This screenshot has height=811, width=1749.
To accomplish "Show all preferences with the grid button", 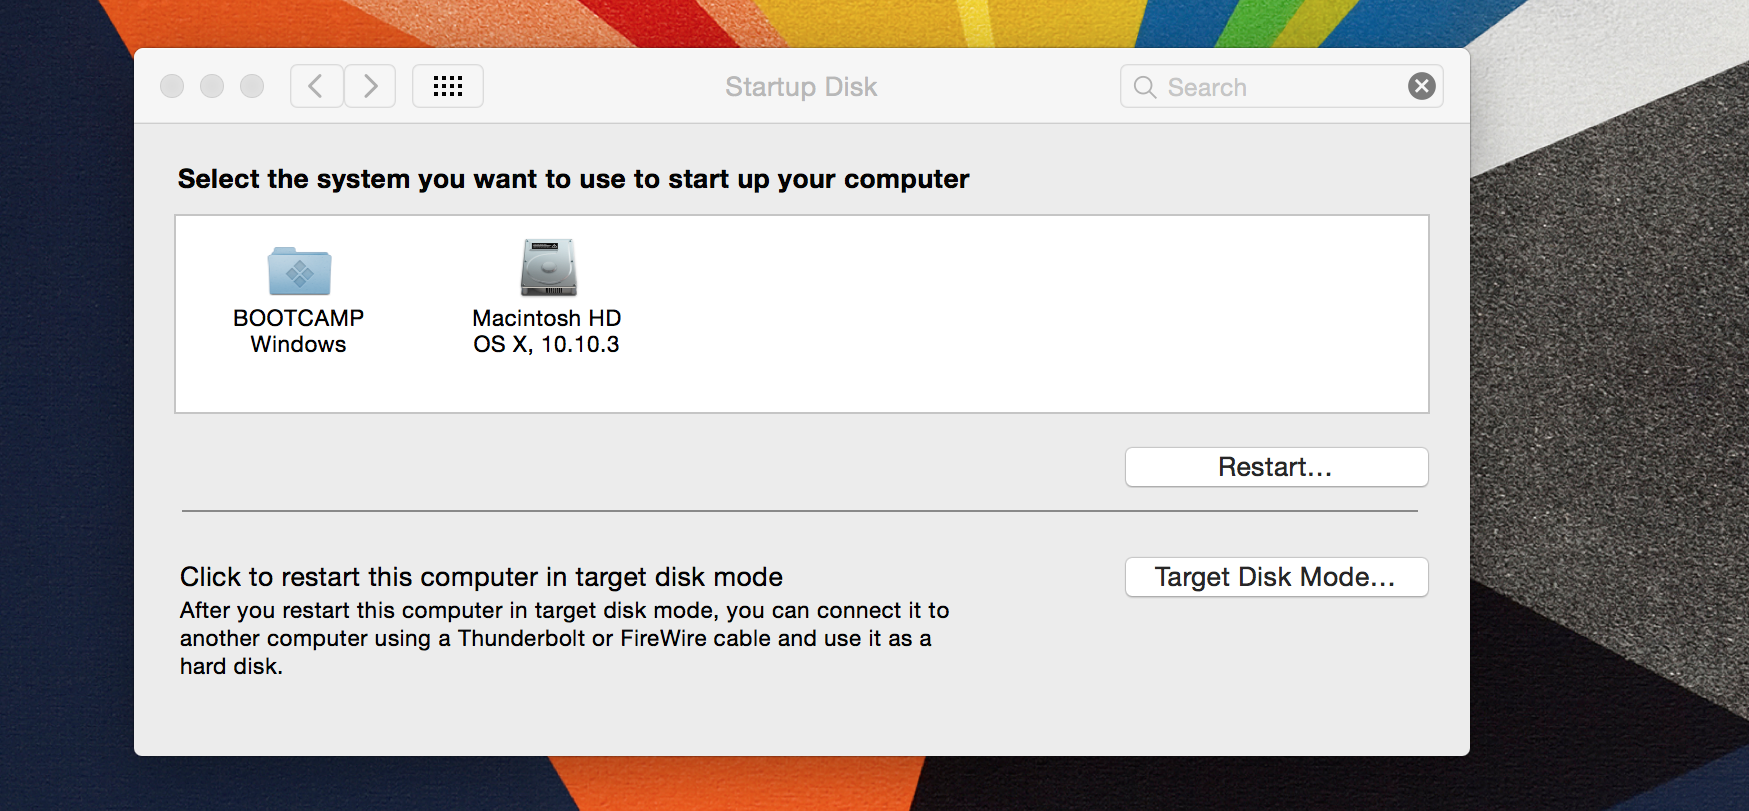I will (x=448, y=86).
